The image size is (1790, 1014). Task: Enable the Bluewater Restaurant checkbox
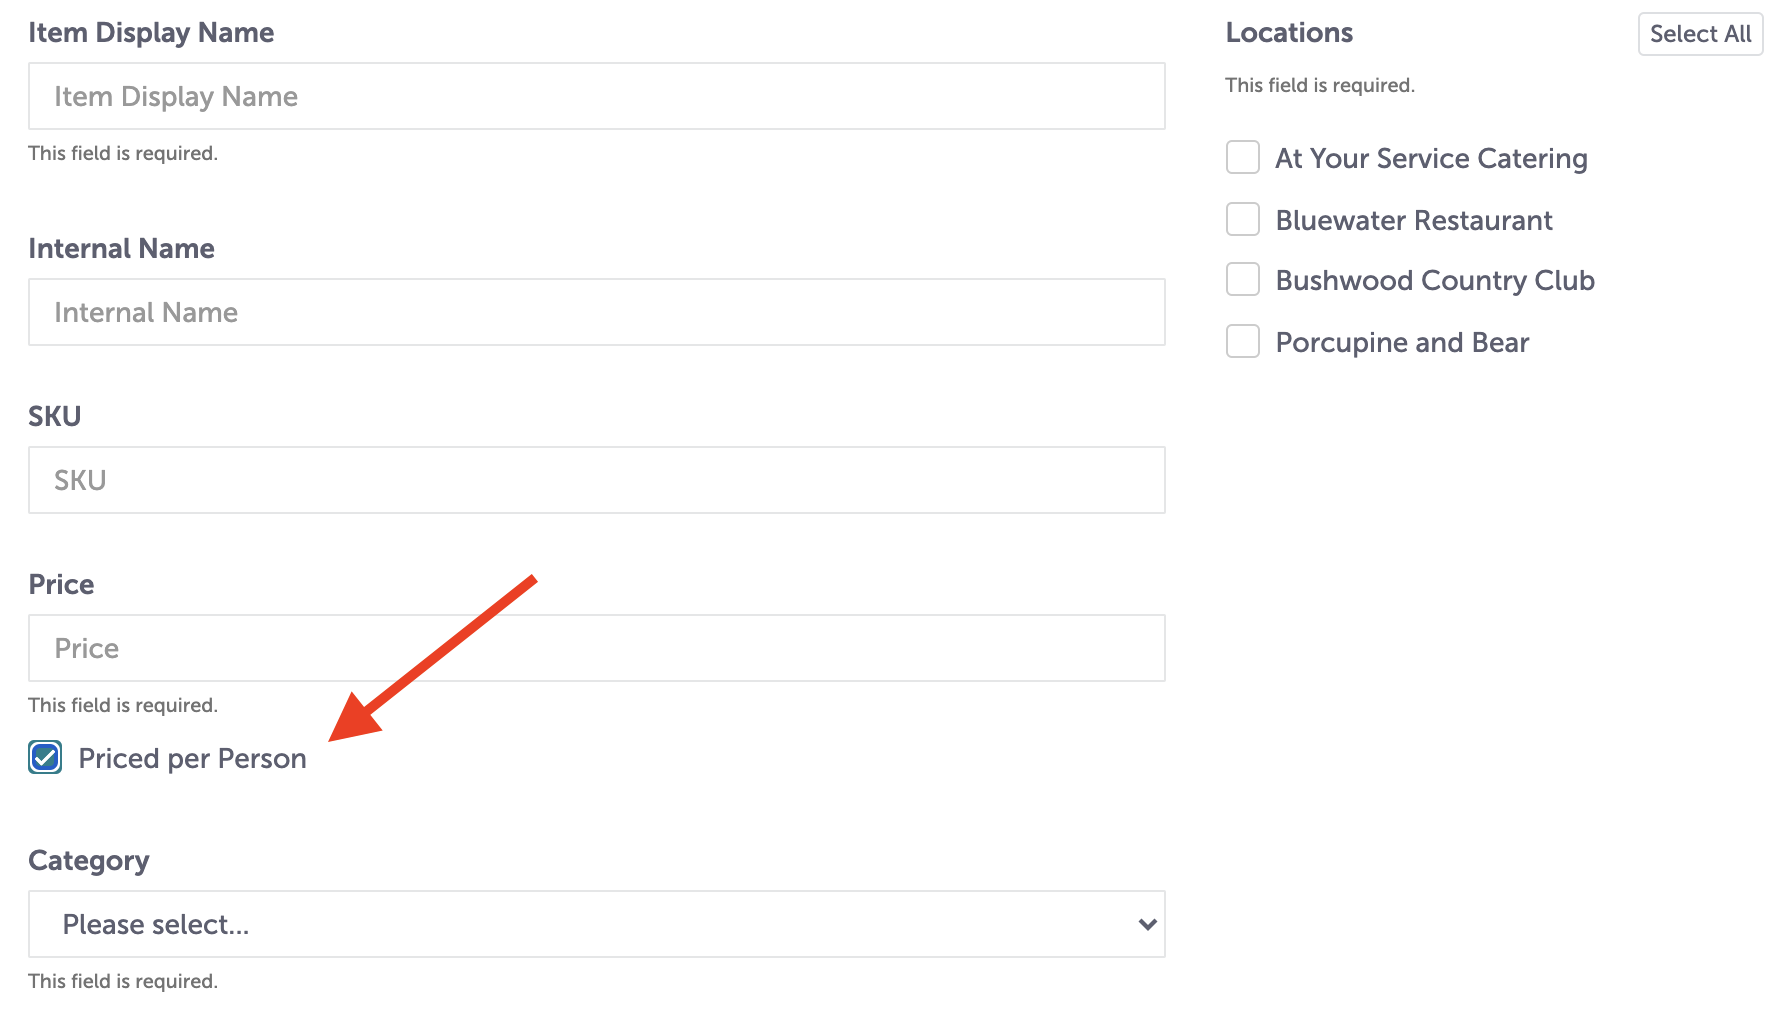tap(1243, 219)
